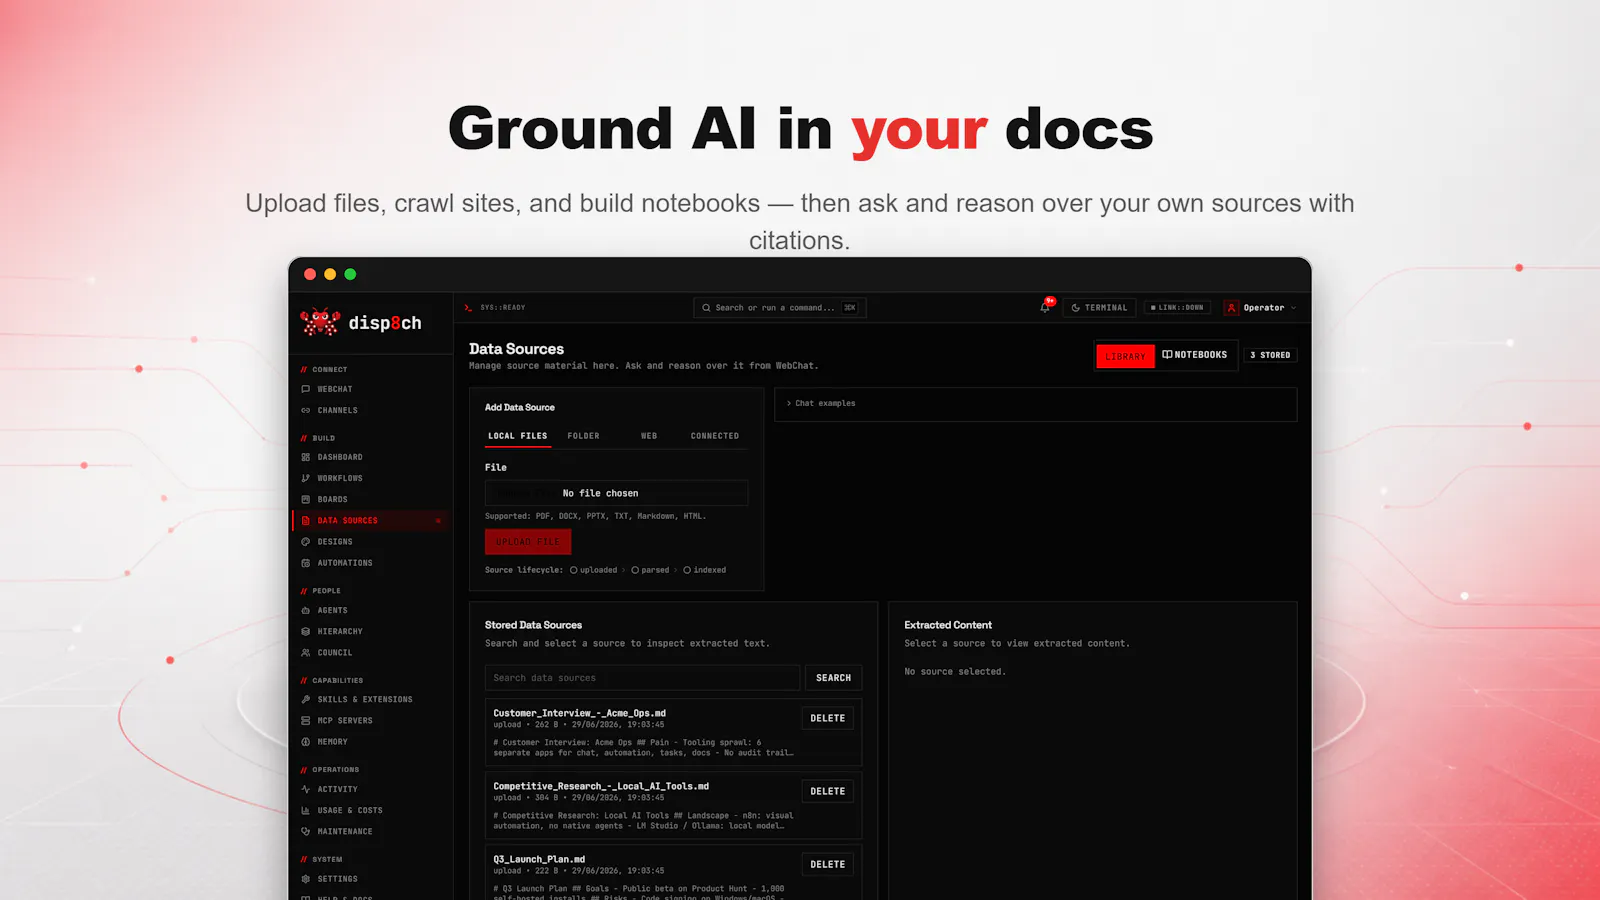
Task: Click the parsed lifecycle stage indicator
Action: [x=650, y=570]
